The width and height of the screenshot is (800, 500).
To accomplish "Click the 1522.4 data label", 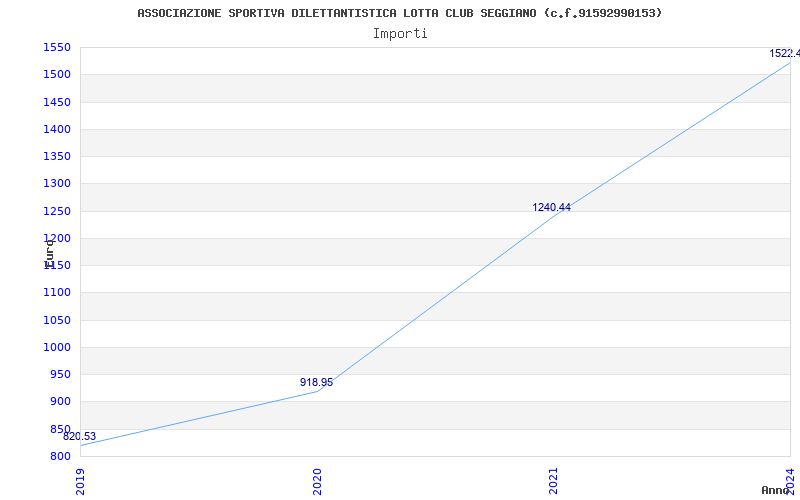I will click(x=785, y=54).
